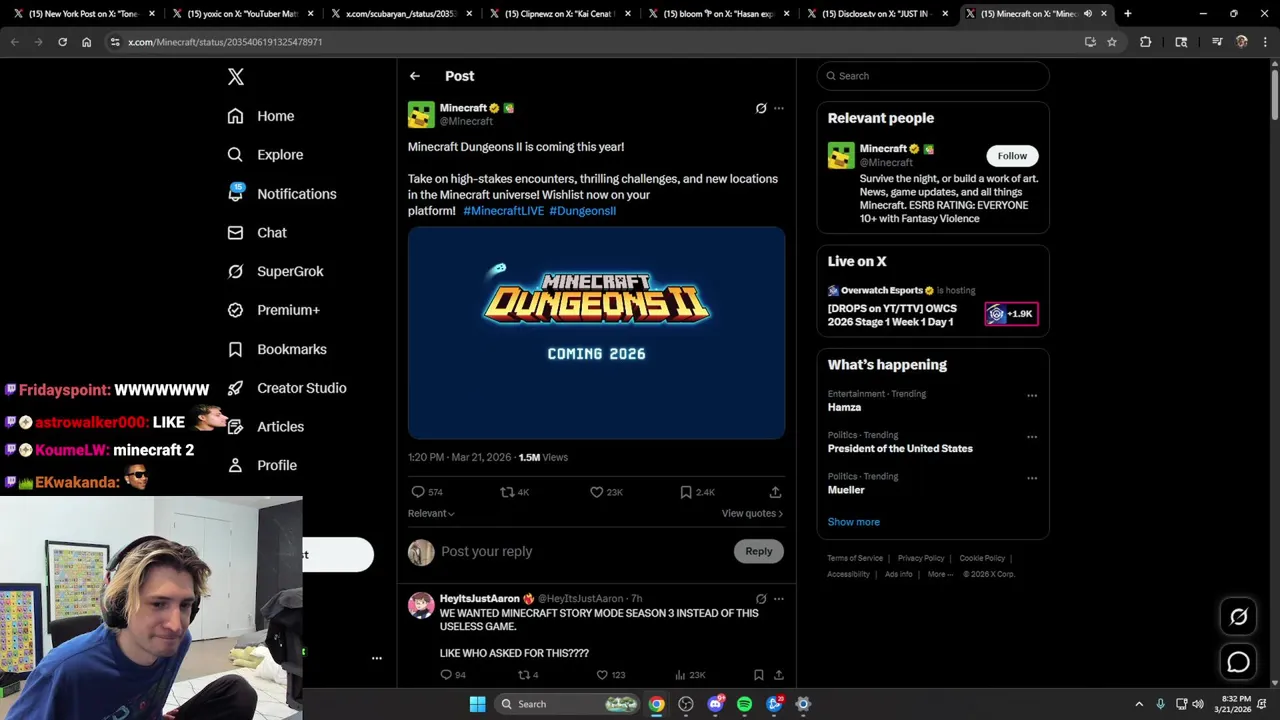Like the Minecraft post (23K)
1280x720 pixels.
click(x=606, y=492)
